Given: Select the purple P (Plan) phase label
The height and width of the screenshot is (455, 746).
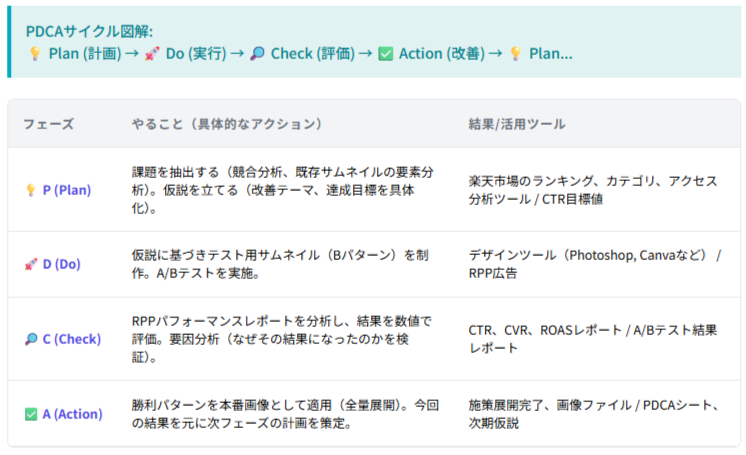Looking at the screenshot, I should tap(66, 190).
